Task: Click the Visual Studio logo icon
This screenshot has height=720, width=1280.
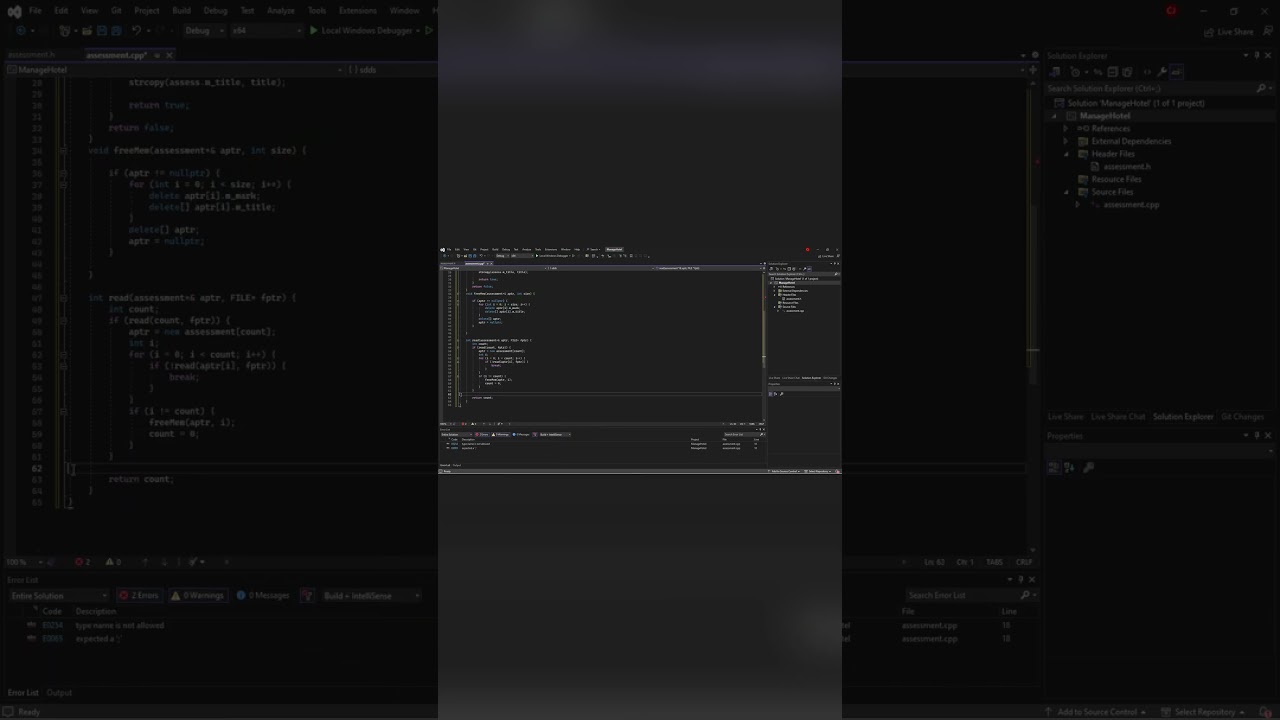Action: pos(13,11)
